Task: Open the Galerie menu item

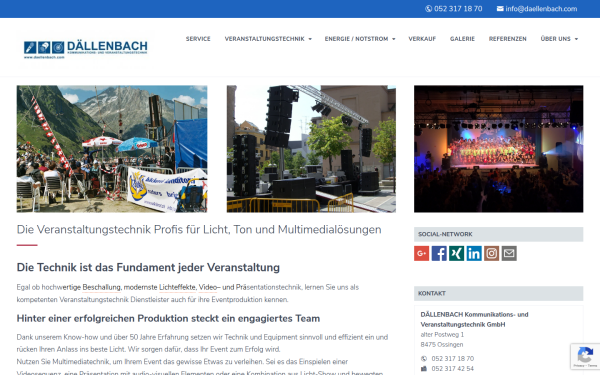Action: point(462,39)
